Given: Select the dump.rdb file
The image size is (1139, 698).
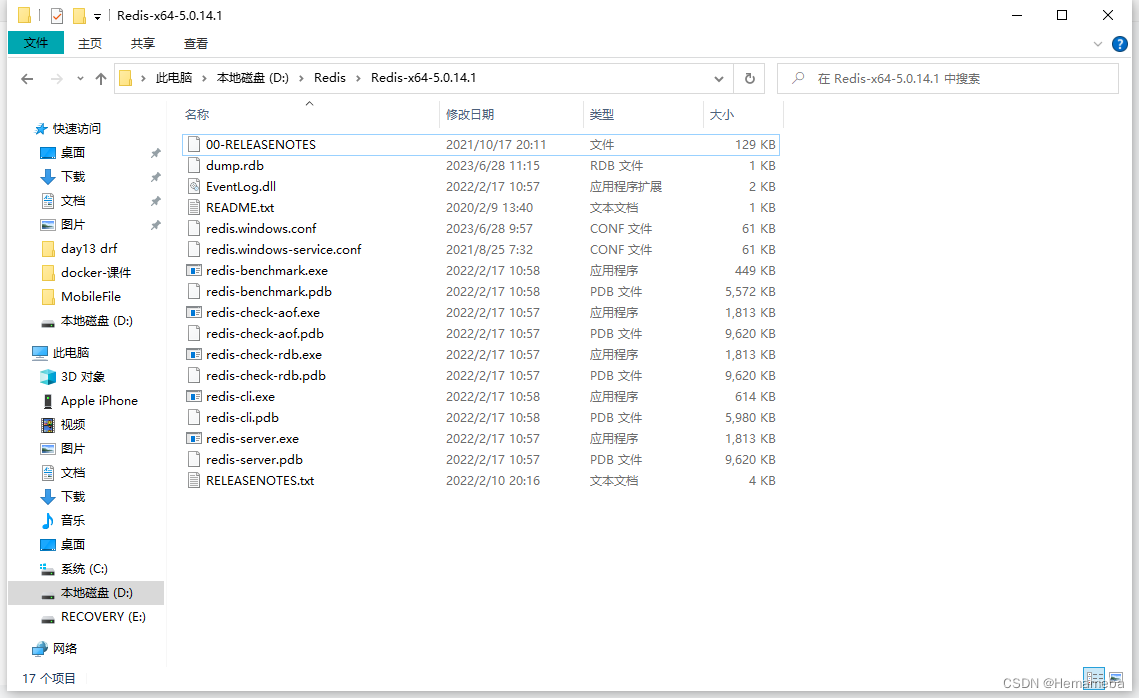Looking at the screenshot, I should click(235, 166).
